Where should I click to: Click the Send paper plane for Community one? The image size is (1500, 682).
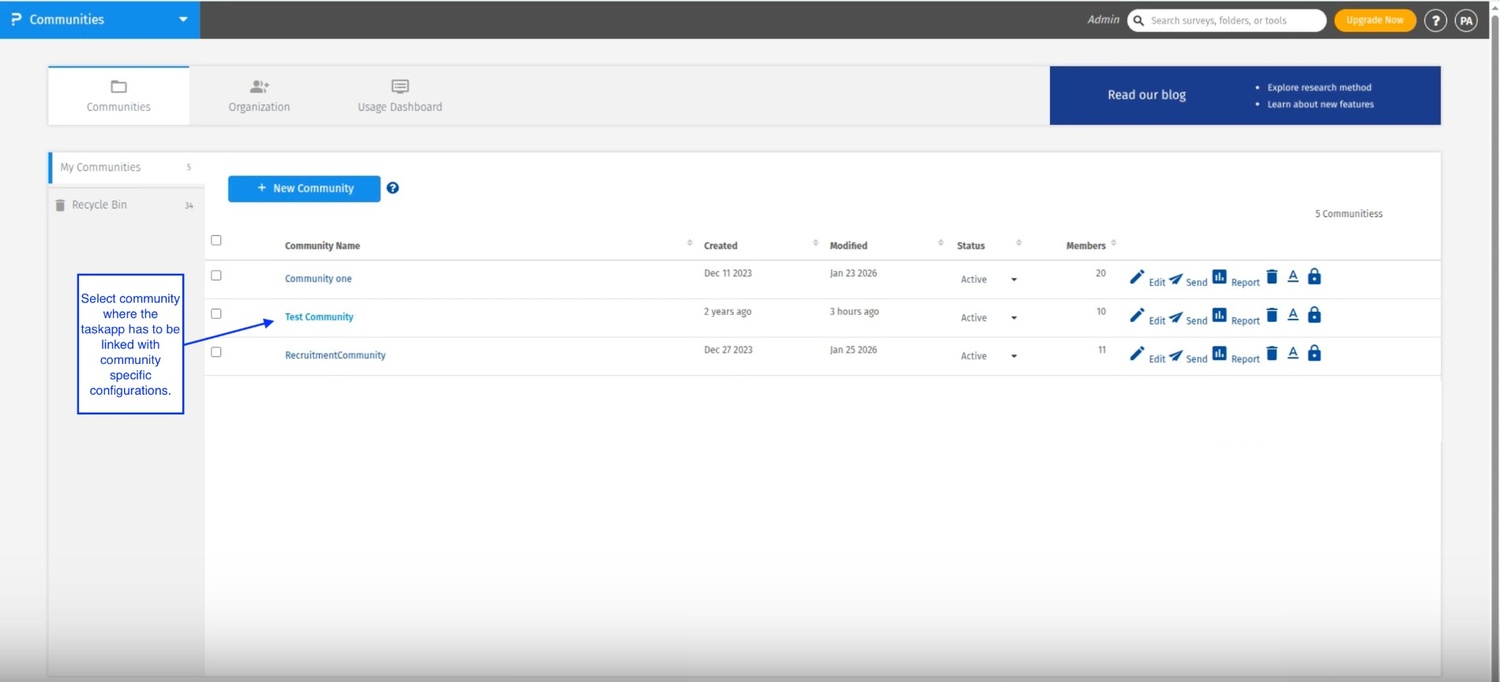tap(1176, 278)
